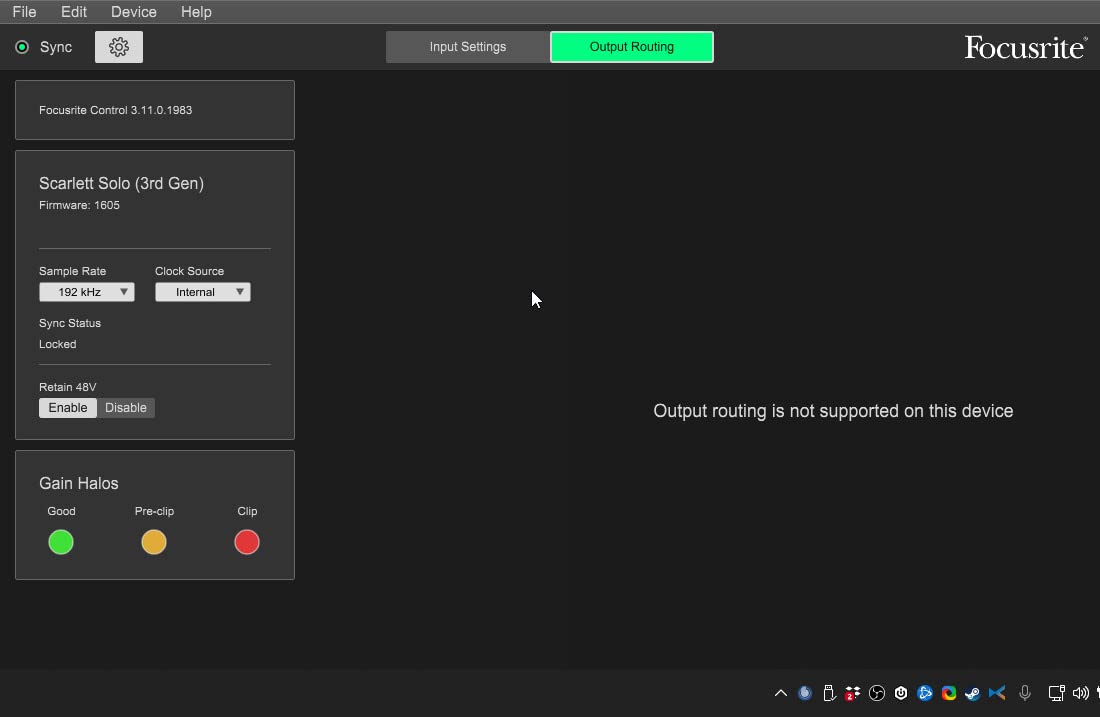Open the Edit menu
1100x717 pixels.
tap(74, 12)
